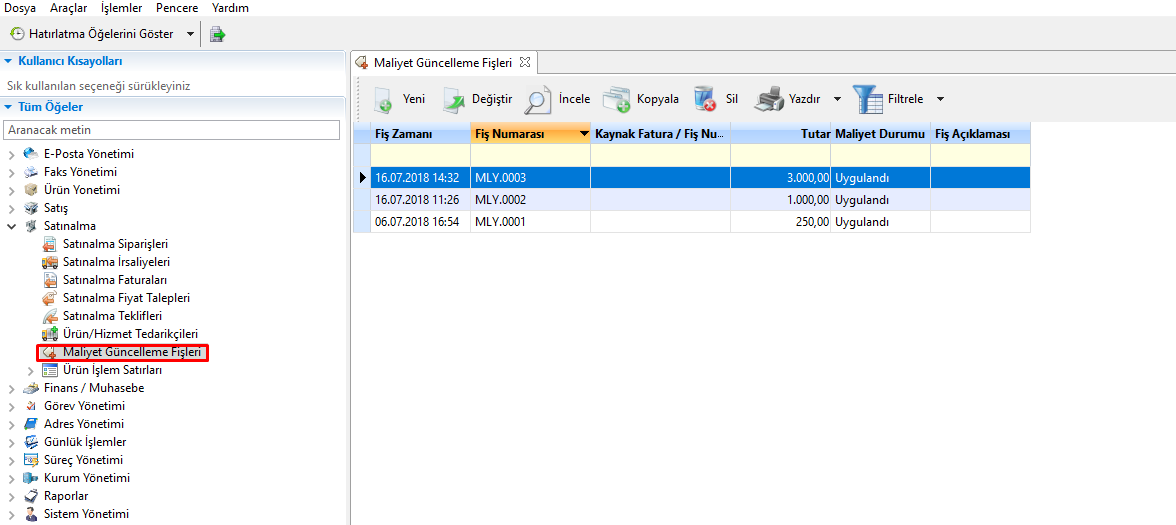Click the Yeni (New) toolbar icon
The height and width of the screenshot is (525, 1176).
pos(383,100)
